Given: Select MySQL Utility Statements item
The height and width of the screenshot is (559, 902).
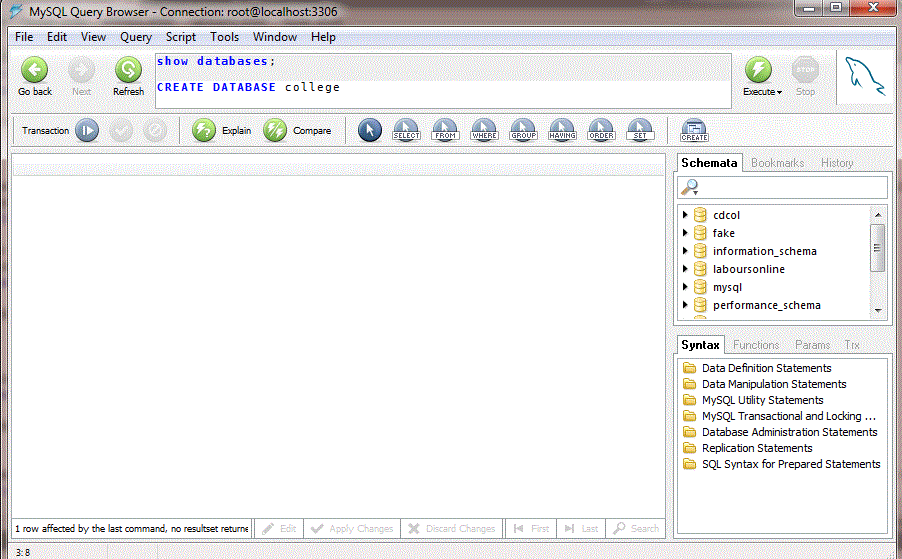Looking at the screenshot, I should coord(763,400).
